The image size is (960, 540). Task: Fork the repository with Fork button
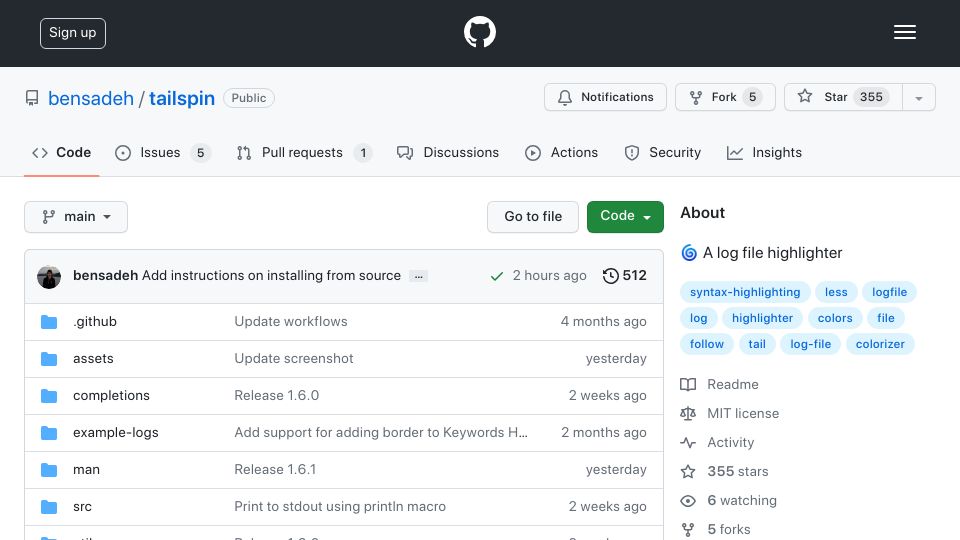pyautogui.click(x=726, y=97)
